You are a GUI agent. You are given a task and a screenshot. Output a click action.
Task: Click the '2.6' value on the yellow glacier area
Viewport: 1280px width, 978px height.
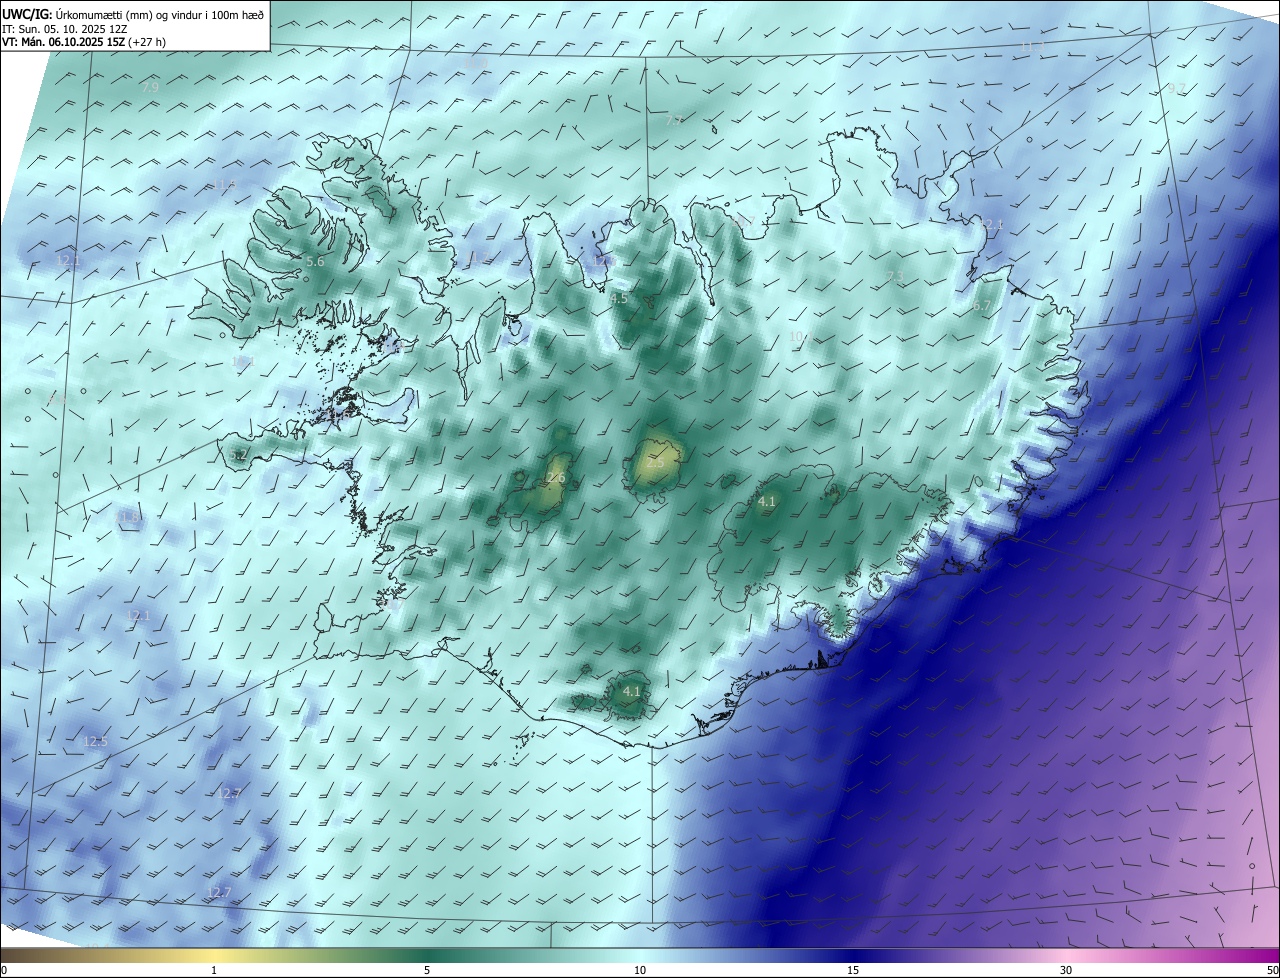pyautogui.click(x=556, y=478)
